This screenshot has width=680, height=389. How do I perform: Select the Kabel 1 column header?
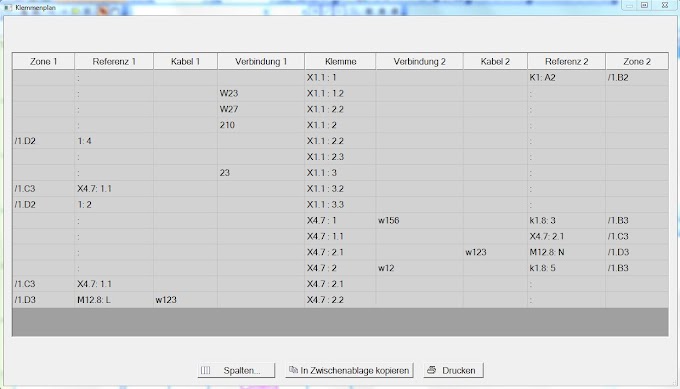[185, 61]
